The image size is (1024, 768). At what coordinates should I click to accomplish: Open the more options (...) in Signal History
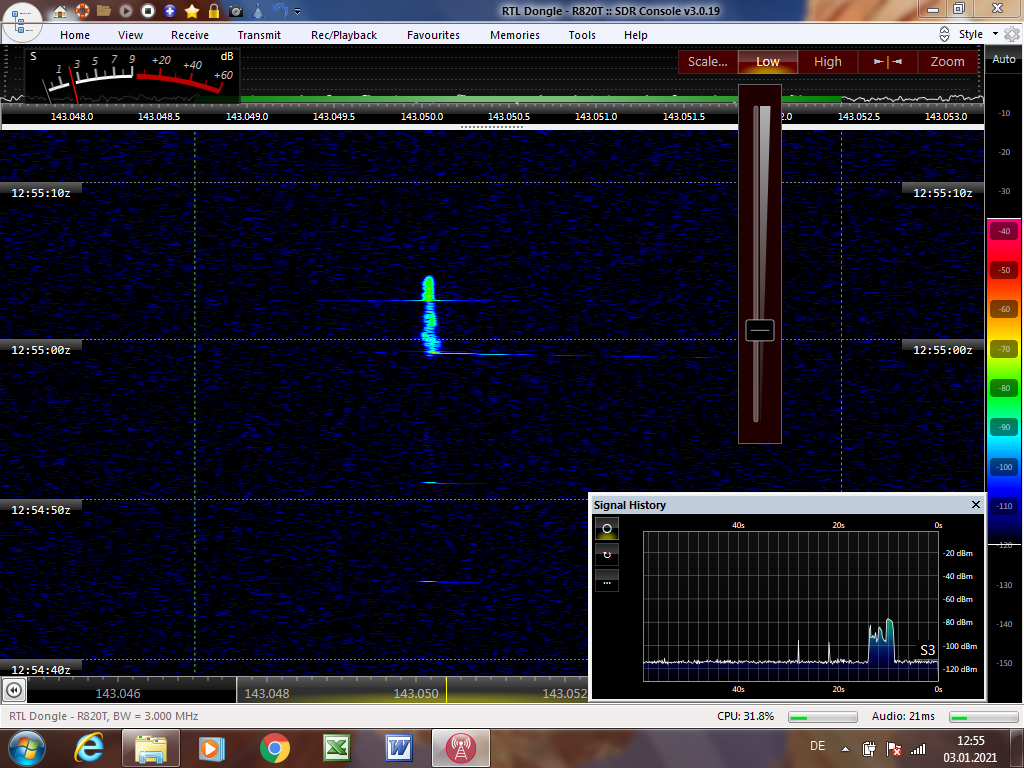point(607,581)
